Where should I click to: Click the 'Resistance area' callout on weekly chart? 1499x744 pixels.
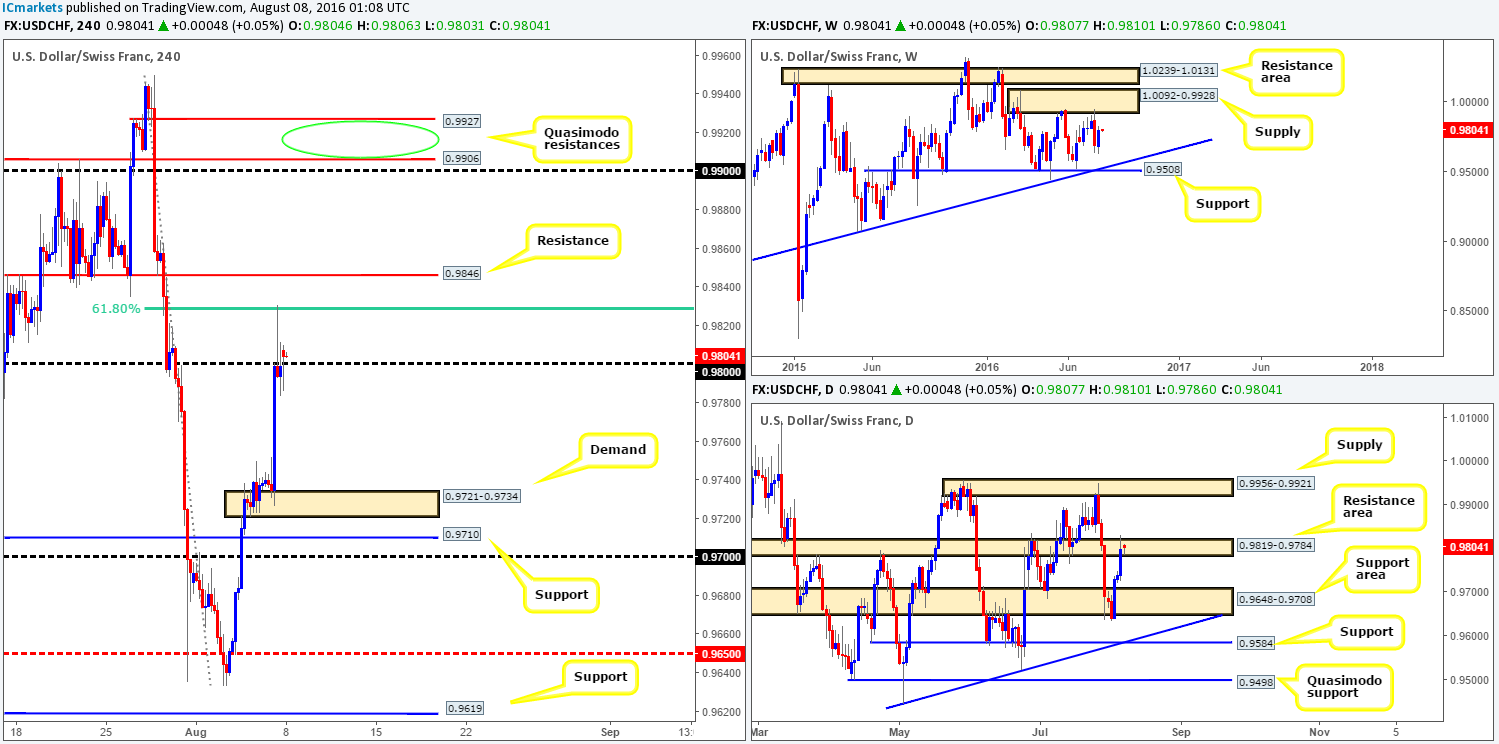tap(1295, 73)
